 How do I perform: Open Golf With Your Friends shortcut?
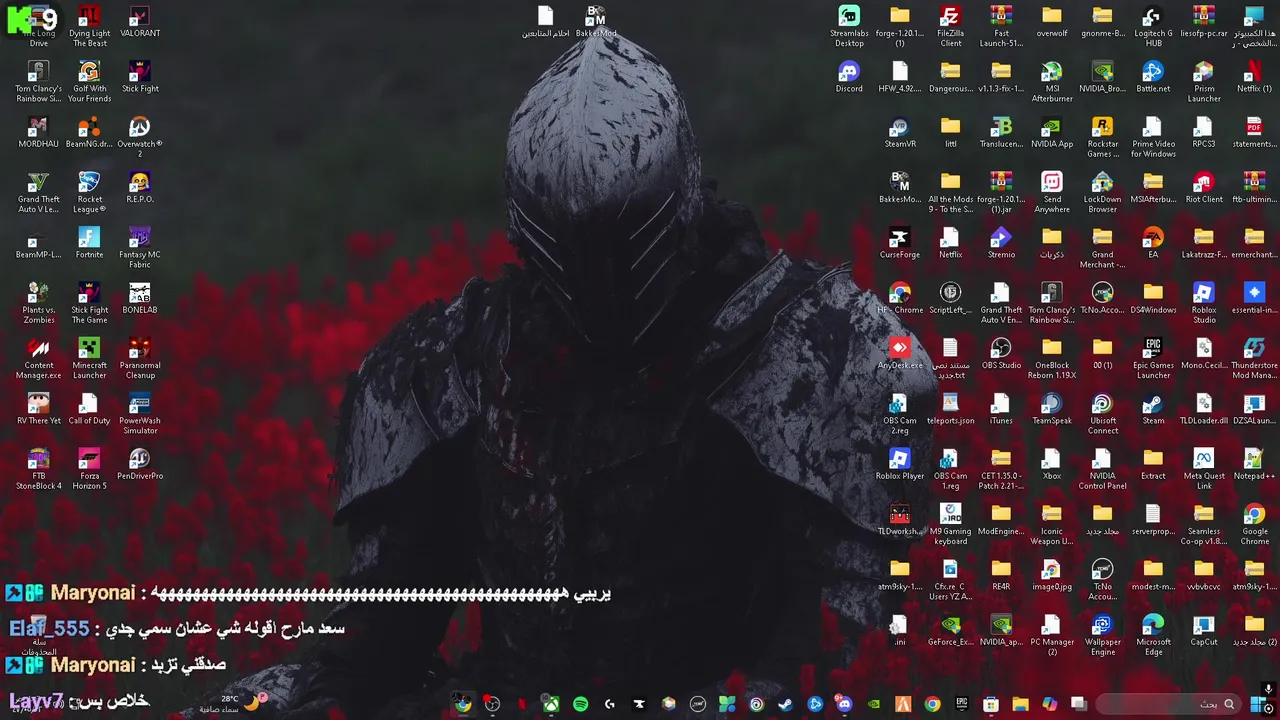(x=89, y=83)
